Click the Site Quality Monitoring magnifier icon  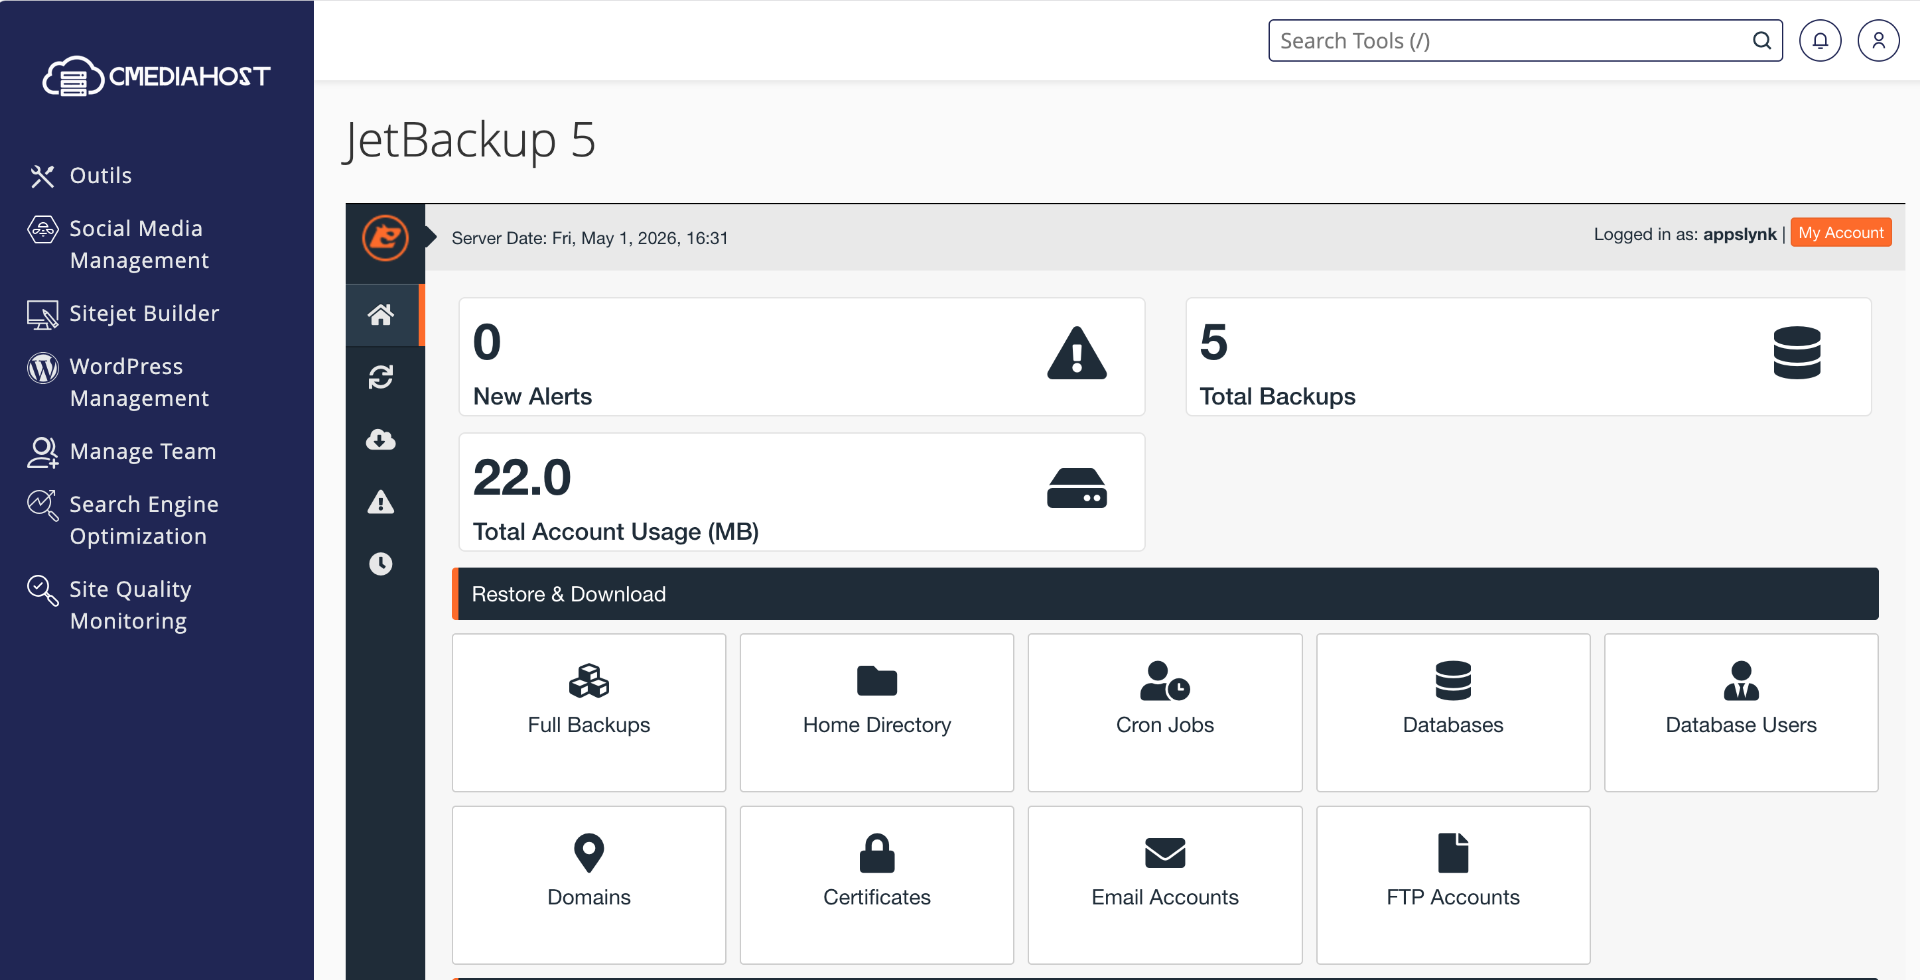[x=42, y=590]
